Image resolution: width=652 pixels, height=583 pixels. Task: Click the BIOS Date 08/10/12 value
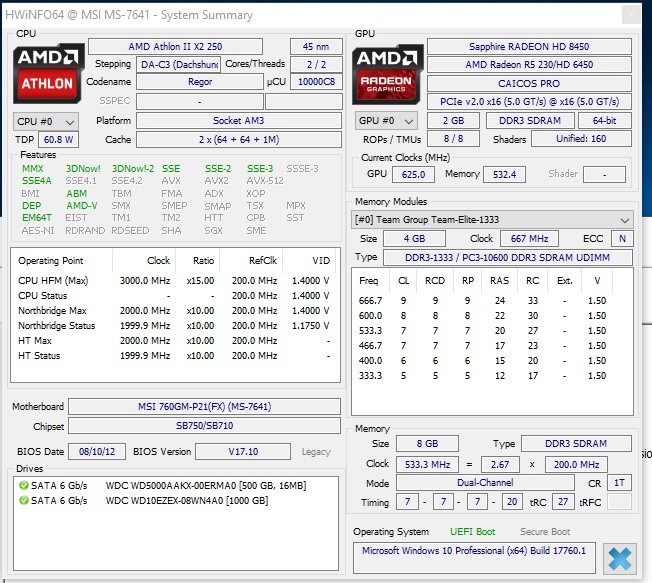[97, 452]
